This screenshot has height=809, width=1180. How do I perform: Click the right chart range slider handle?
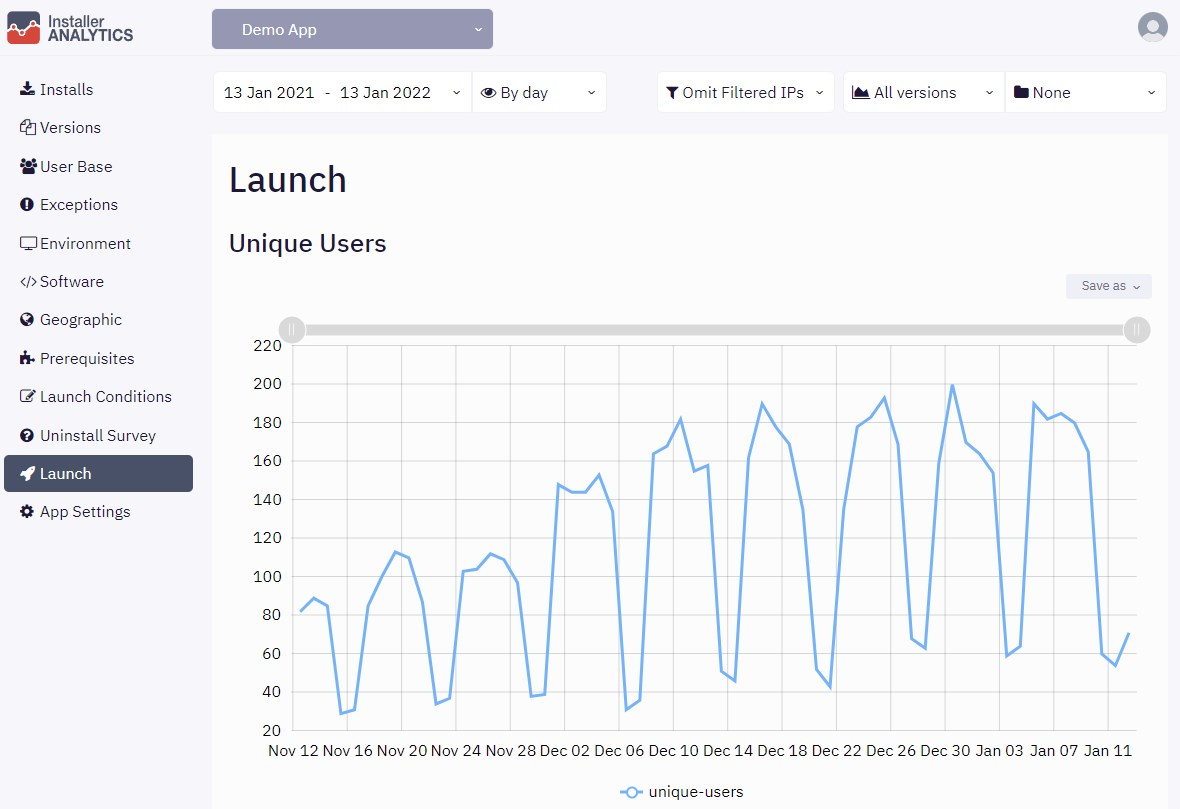pos(1136,330)
